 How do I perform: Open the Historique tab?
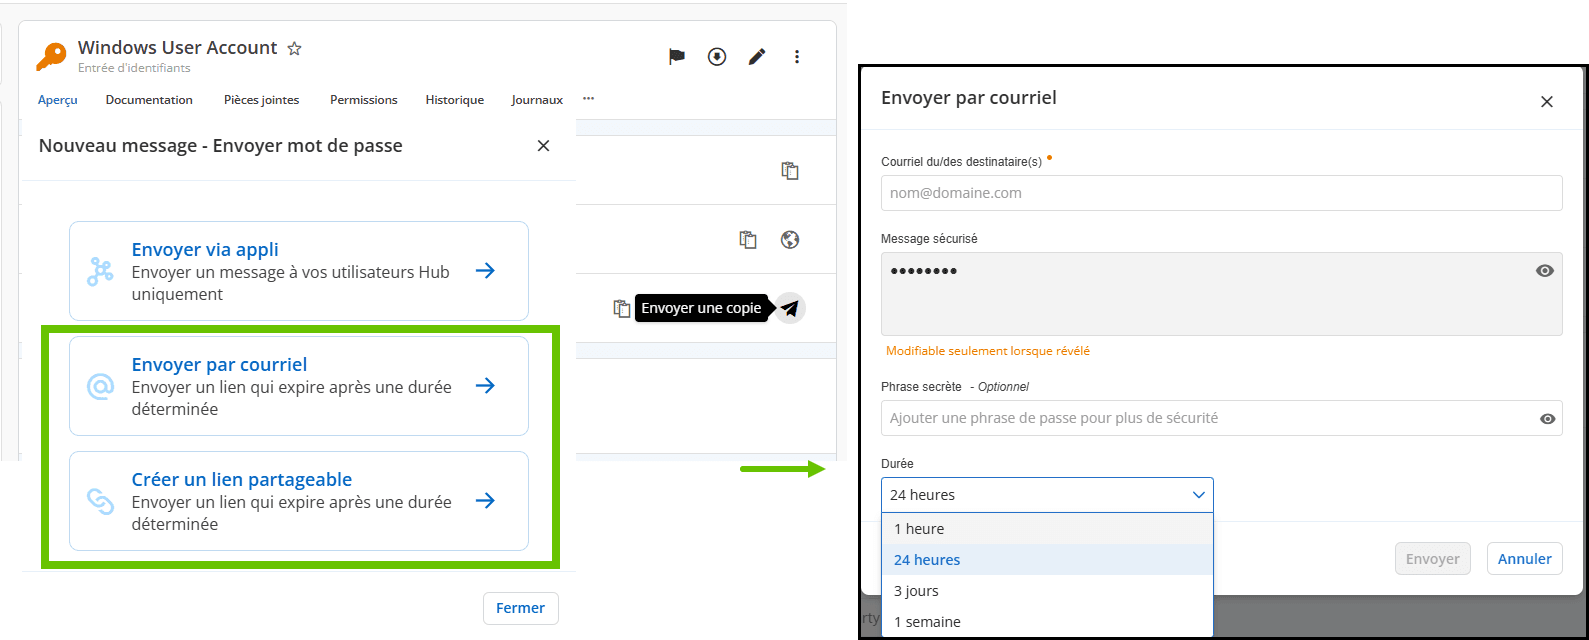[454, 100]
